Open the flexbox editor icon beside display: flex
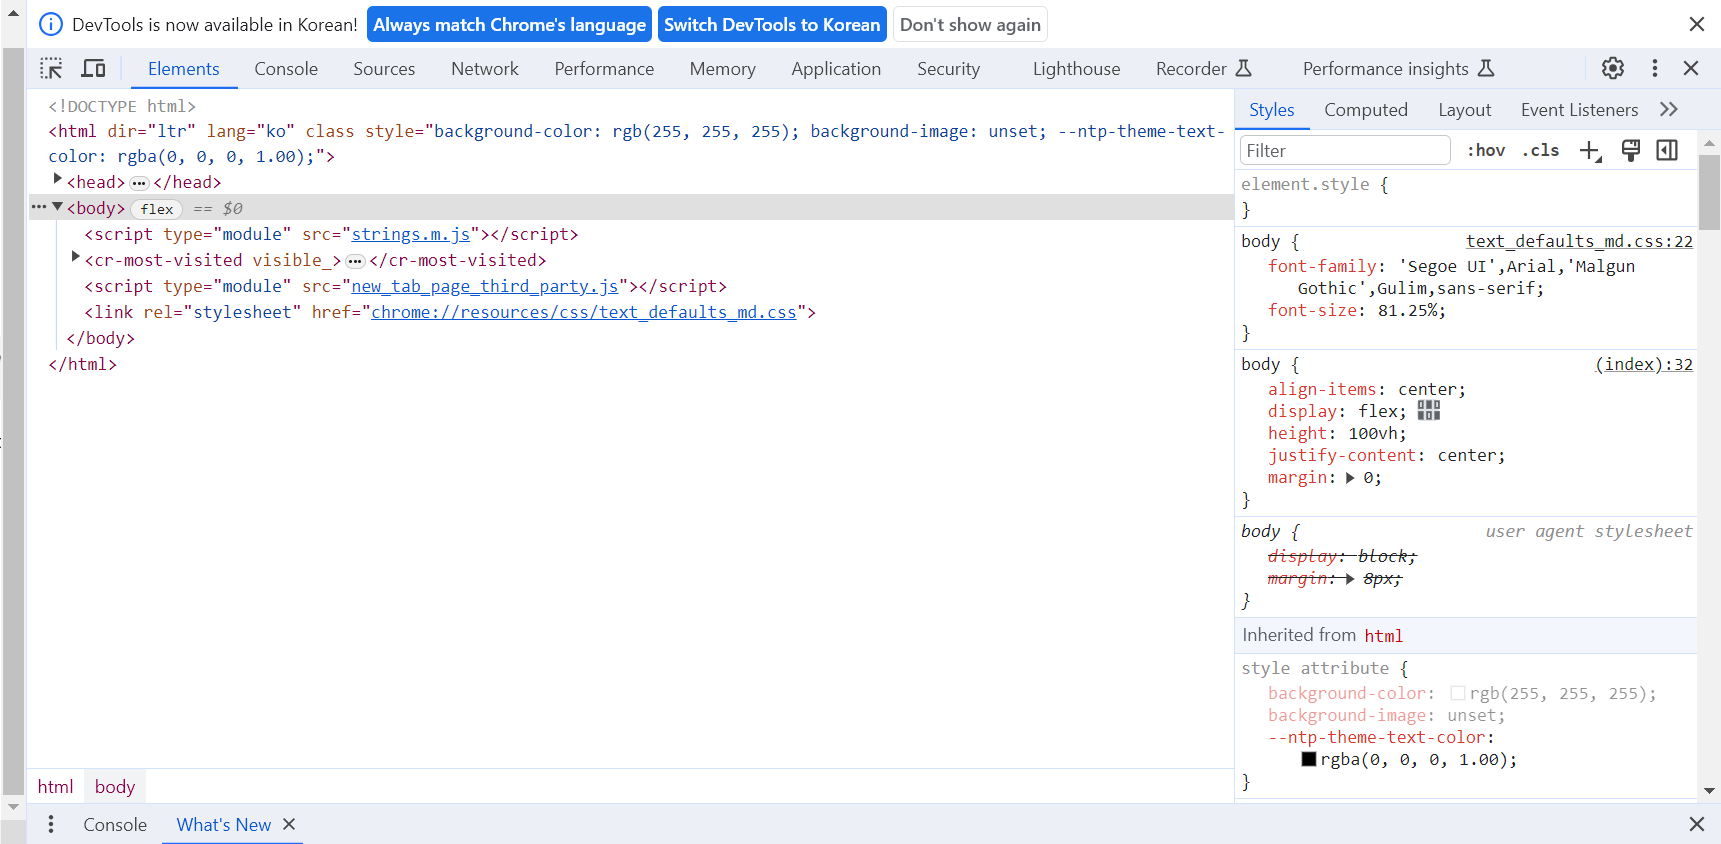 click(x=1429, y=411)
